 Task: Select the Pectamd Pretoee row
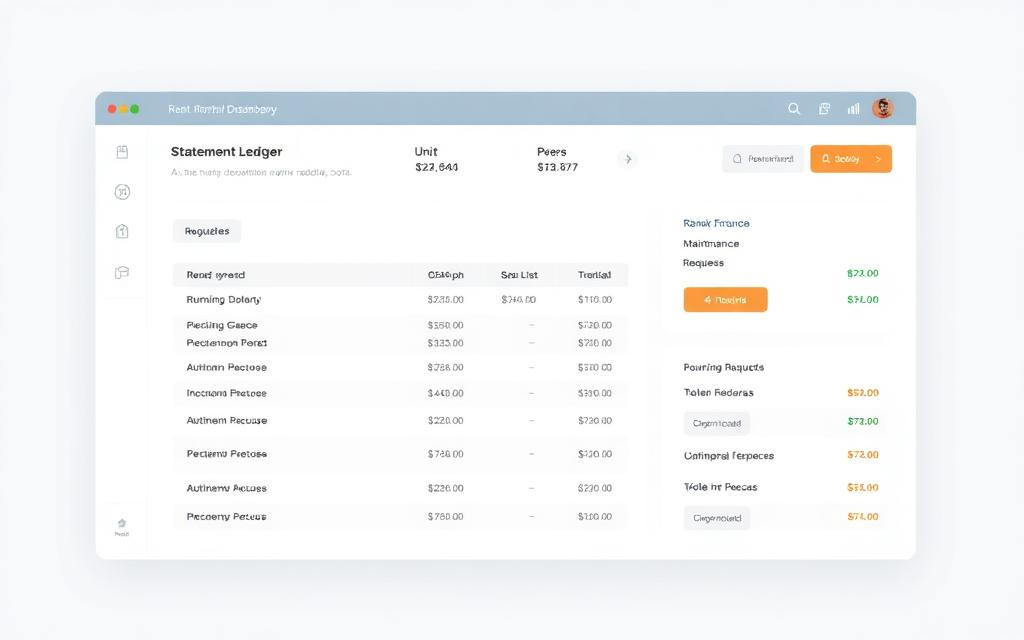click(400, 454)
